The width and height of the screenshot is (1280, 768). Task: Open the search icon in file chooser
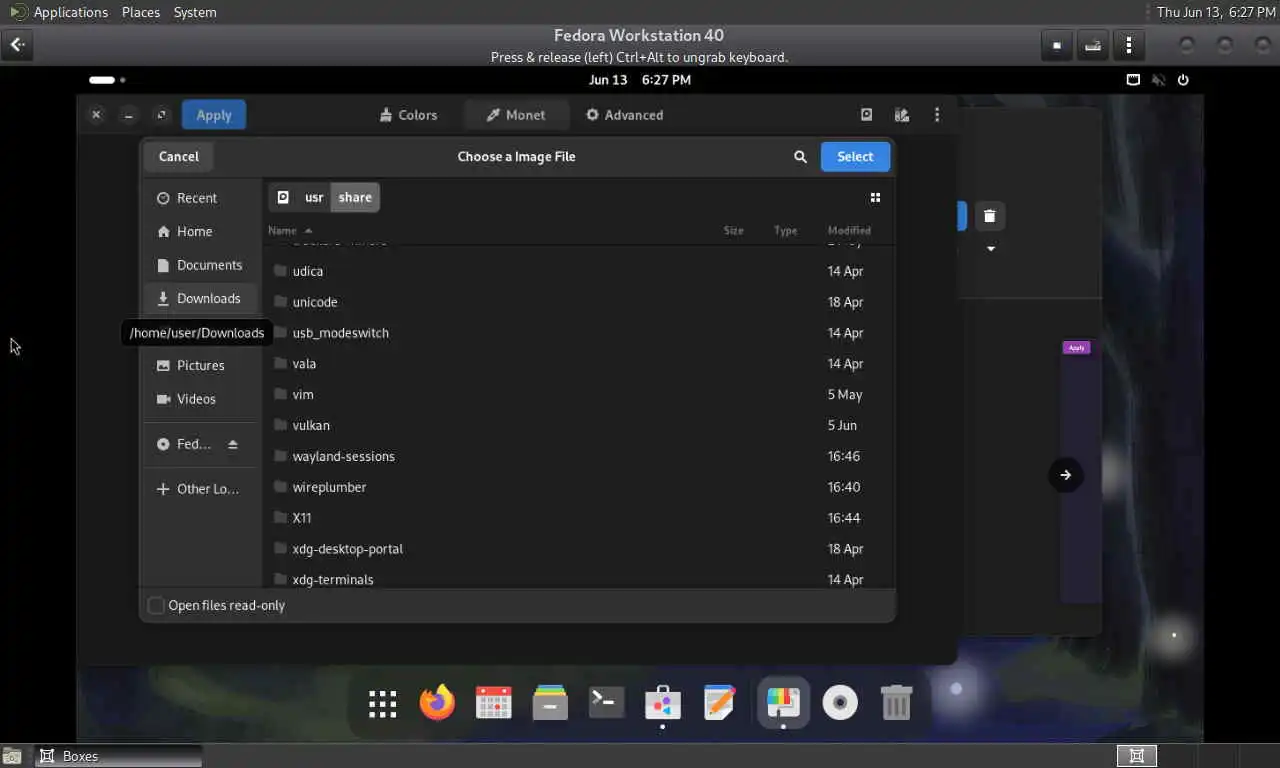800,156
